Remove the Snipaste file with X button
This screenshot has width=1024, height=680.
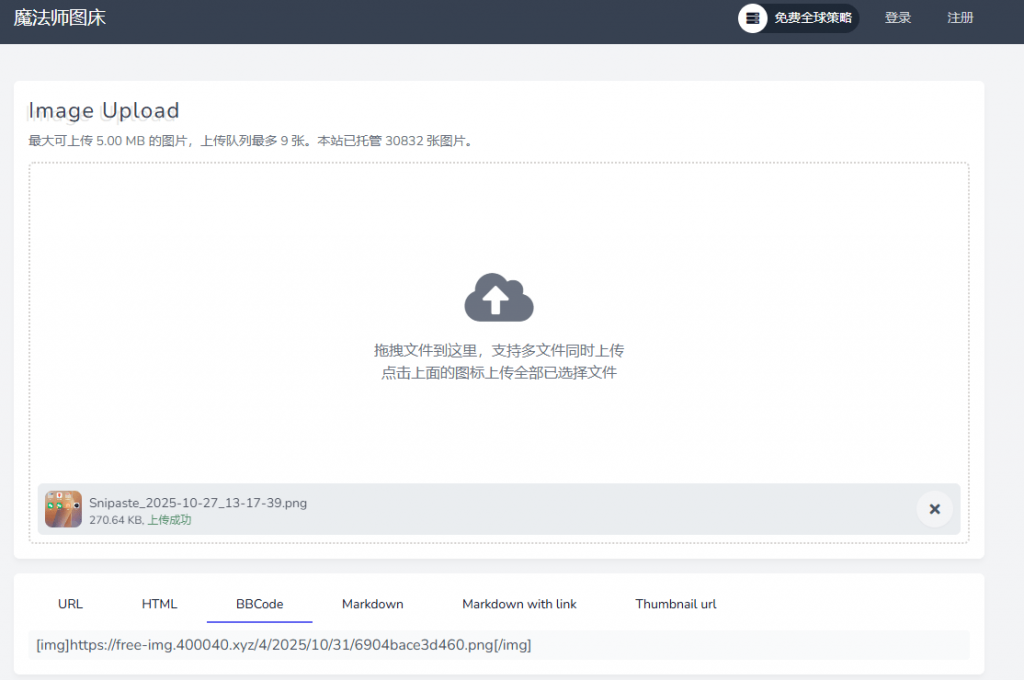coord(934,509)
